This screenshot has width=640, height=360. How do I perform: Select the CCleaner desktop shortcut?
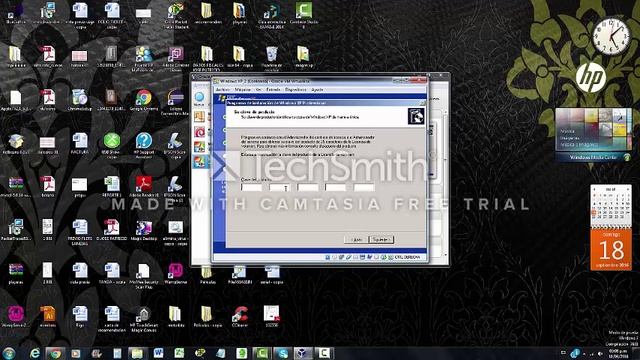tap(240, 317)
